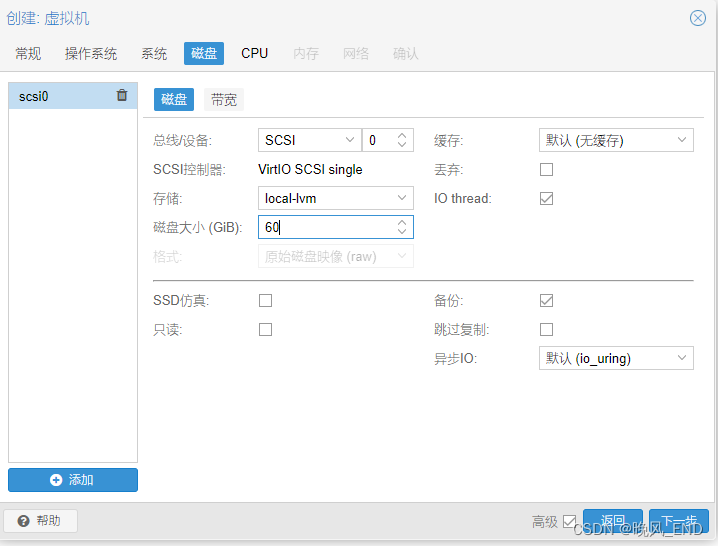718x546 pixels.
Task: Open the disabled 格式 raw format dropdown
Action: [x=402, y=256]
